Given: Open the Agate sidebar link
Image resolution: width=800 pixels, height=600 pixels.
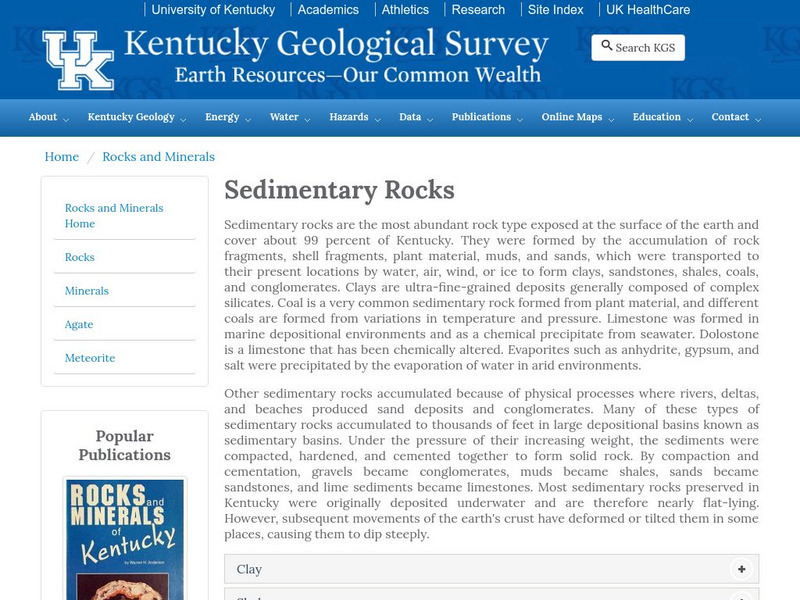Looking at the screenshot, I should (x=79, y=325).
